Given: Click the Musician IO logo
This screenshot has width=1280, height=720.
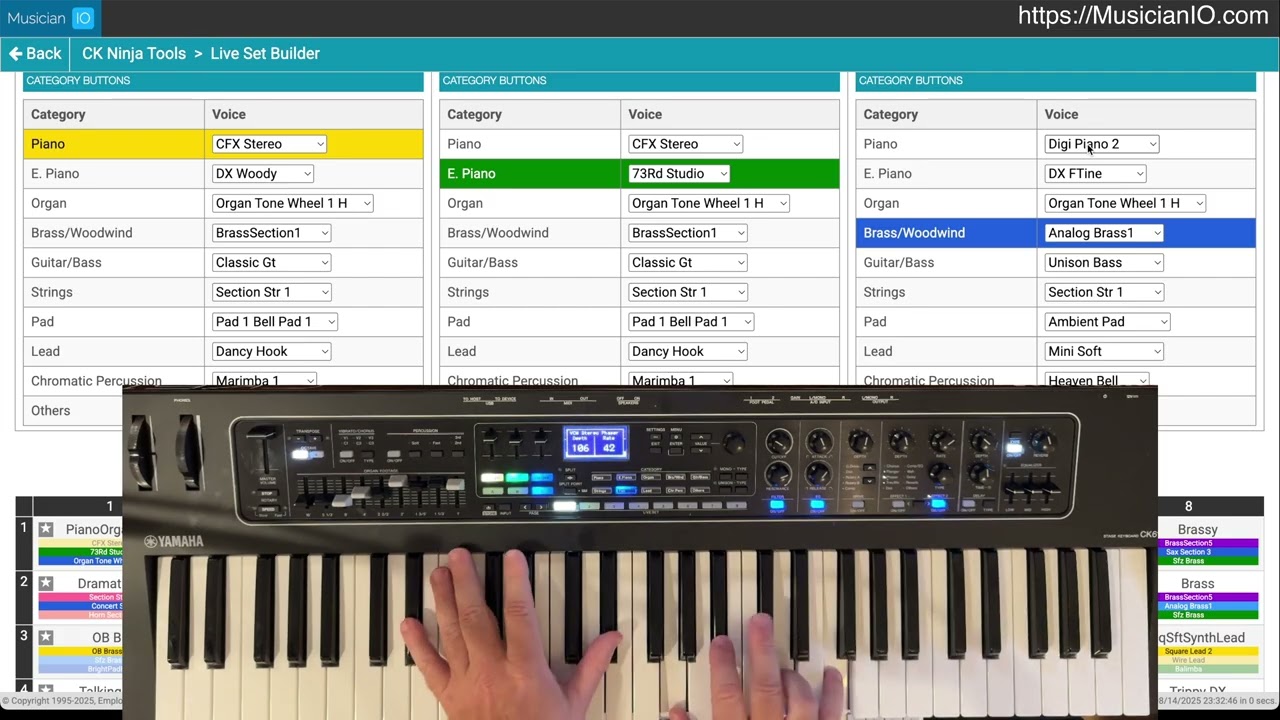Looking at the screenshot, I should 50,18.
